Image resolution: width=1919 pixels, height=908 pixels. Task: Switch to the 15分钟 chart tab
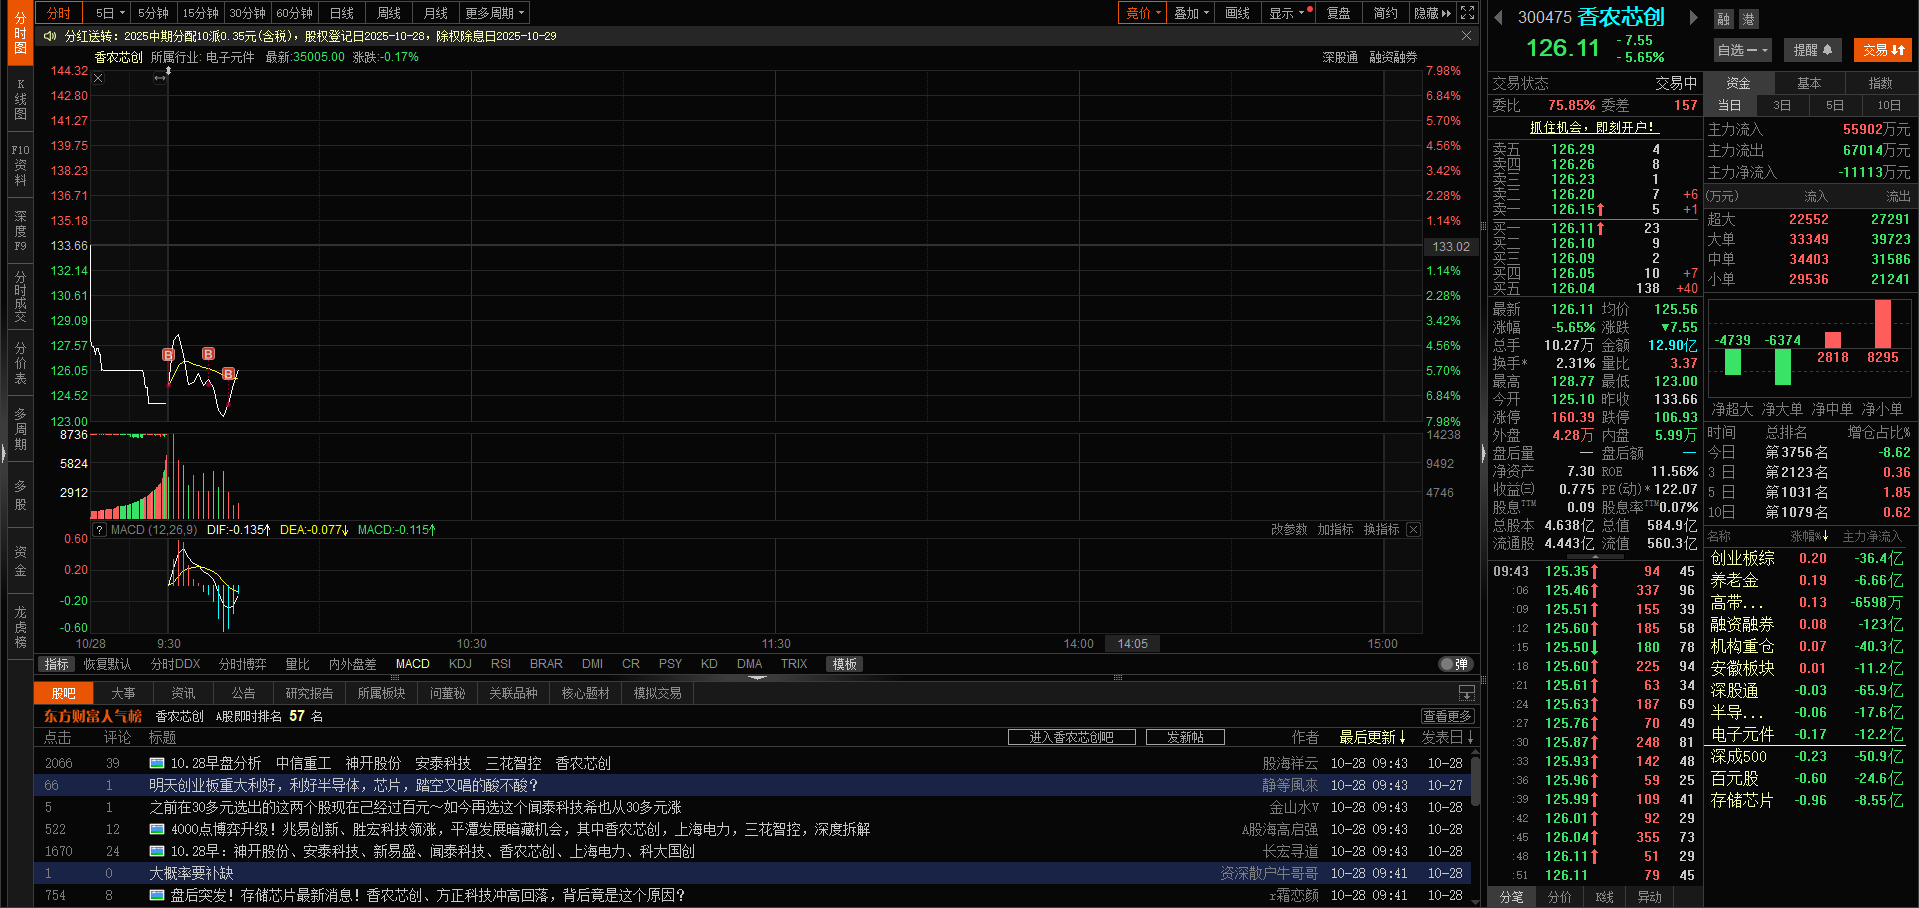click(200, 13)
